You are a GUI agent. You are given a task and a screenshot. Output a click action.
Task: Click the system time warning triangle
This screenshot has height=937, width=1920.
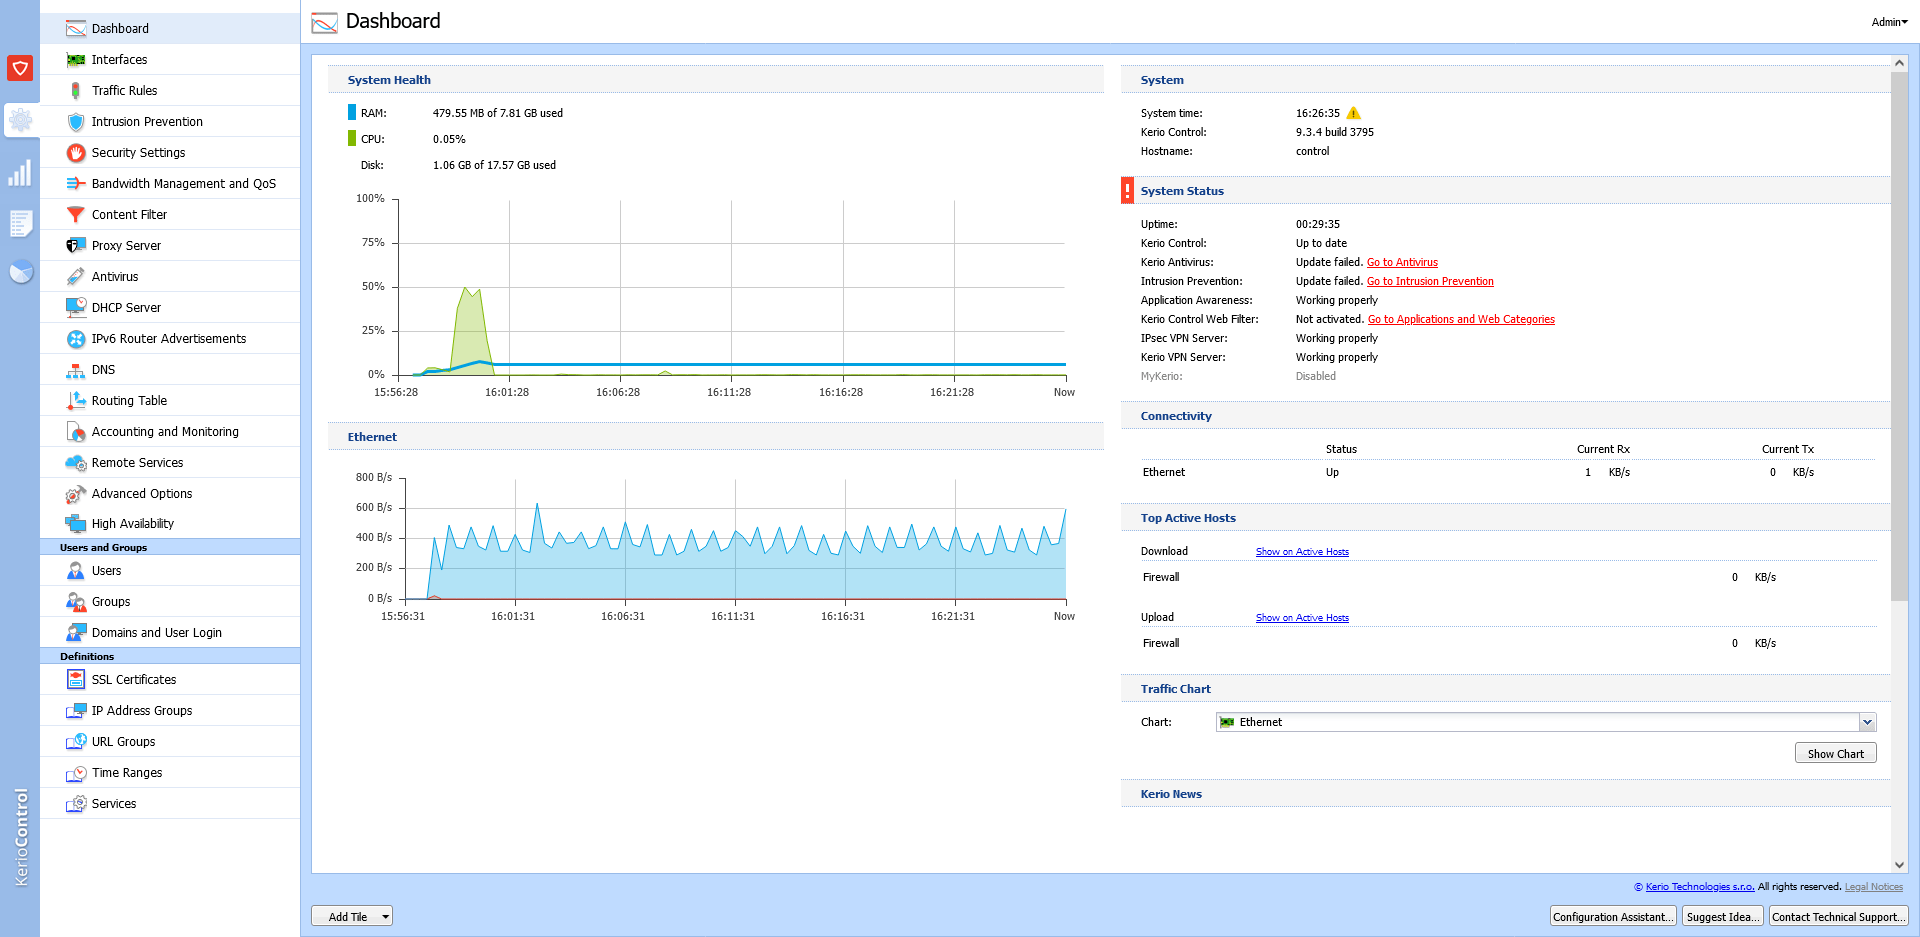click(x=1353, y=113)
